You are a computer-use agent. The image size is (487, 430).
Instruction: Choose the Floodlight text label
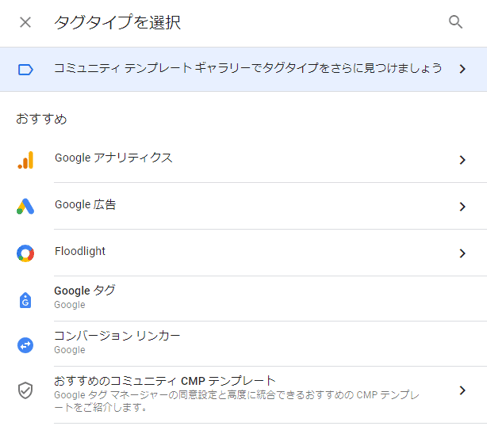point(80,251)
